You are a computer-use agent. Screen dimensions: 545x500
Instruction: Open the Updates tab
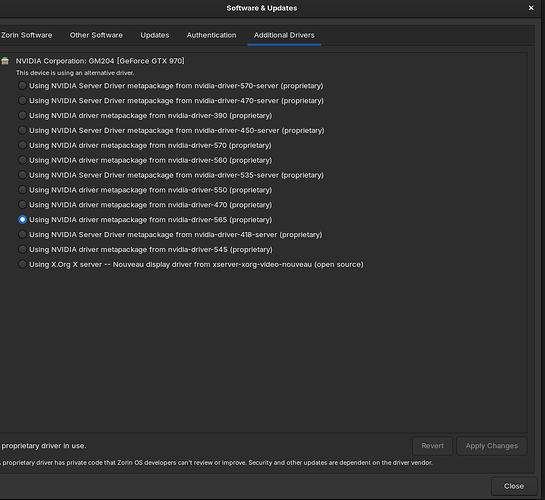(155, 35)
